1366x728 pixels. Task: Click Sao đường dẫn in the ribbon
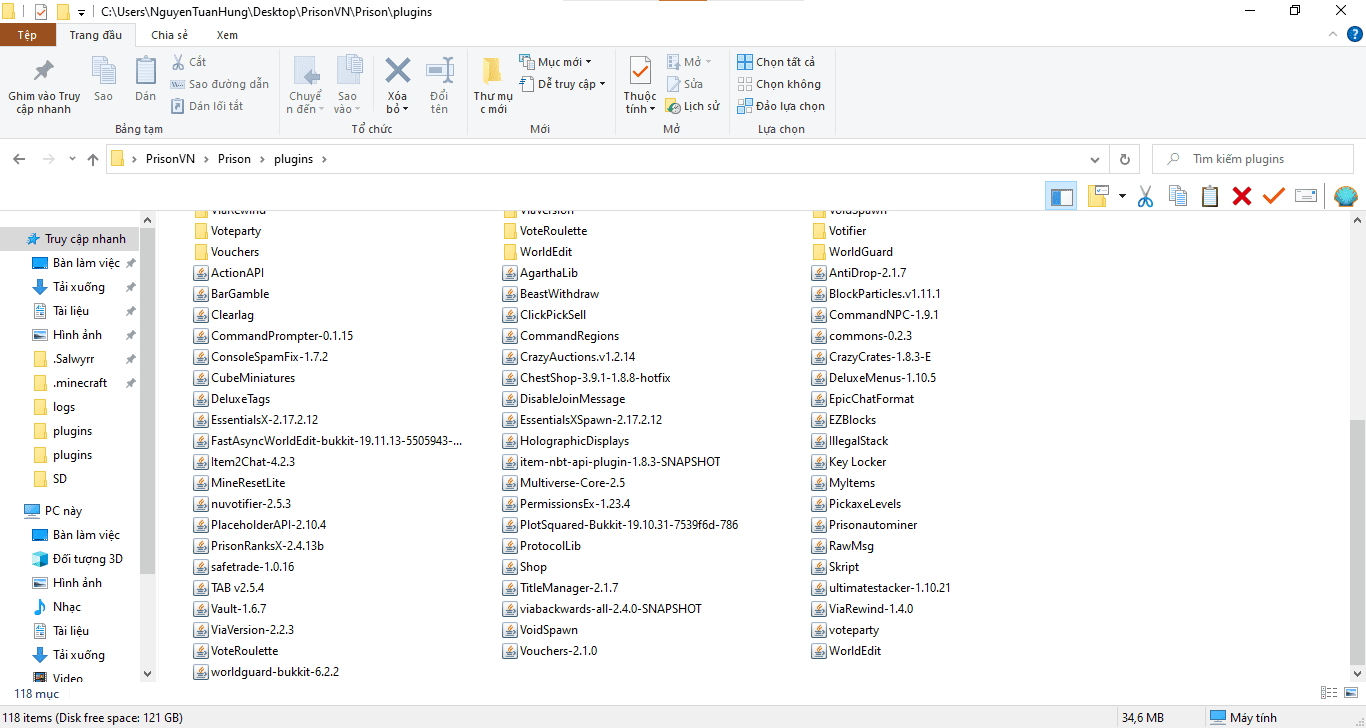pyautogui.click(x=219, y=84)
